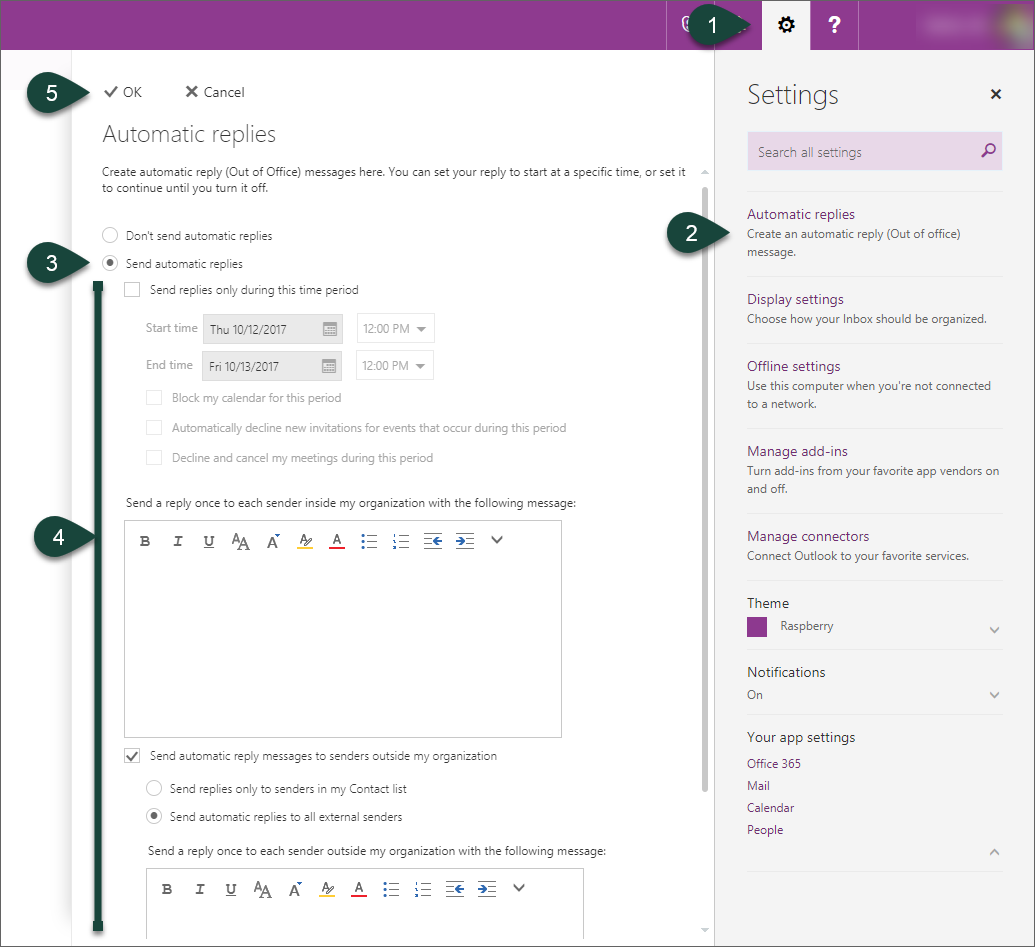This screenshot has width=1035, height=947.
Task: Uncheck sending replies to senders outside my organization
Action: click(x=132, y=756)
